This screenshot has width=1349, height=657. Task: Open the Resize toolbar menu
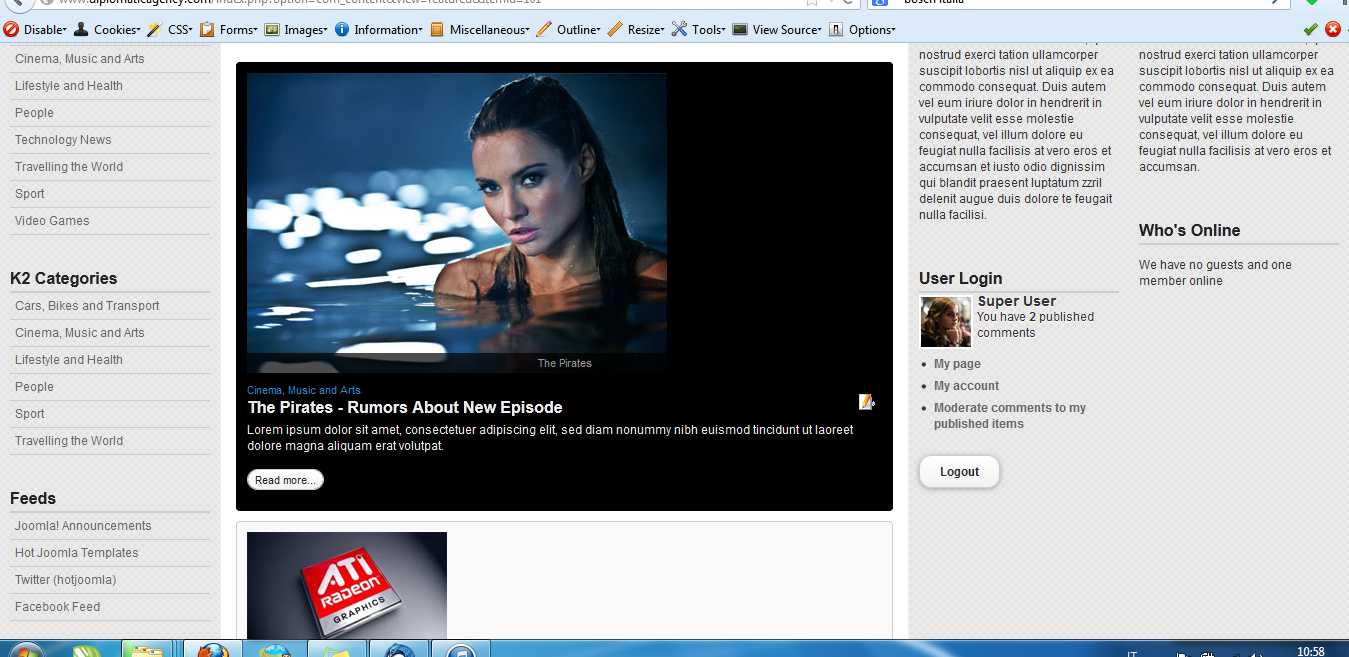(636, 30)
